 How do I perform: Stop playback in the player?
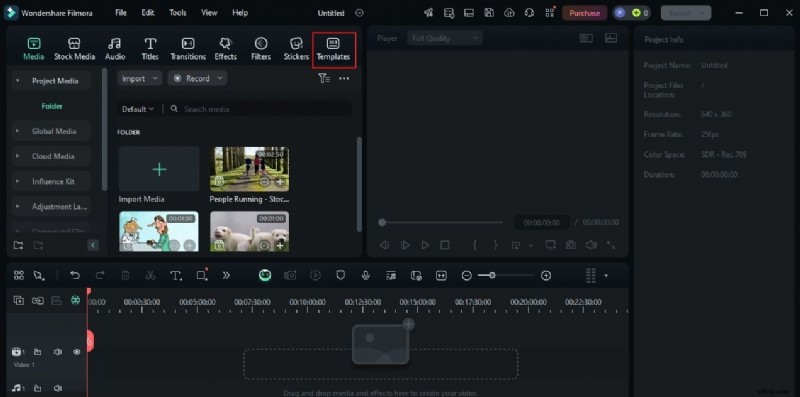[445, 245]
